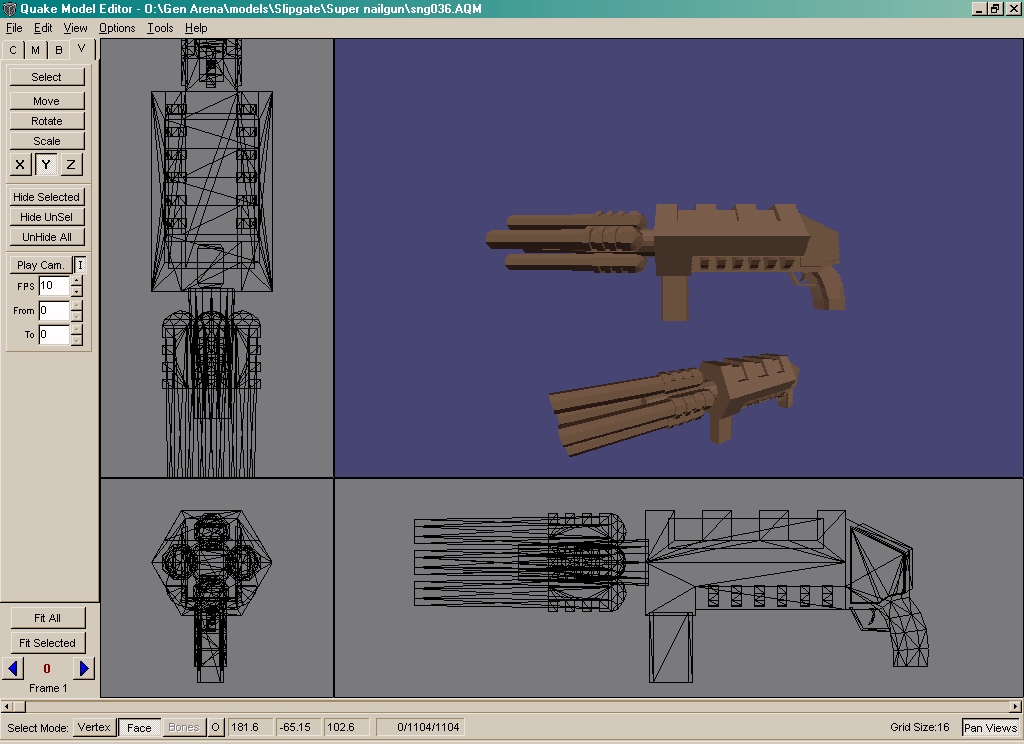The height and width of the screenshot is (744, 1024).
Task: Open the Help menu
Action: [196, 28]
